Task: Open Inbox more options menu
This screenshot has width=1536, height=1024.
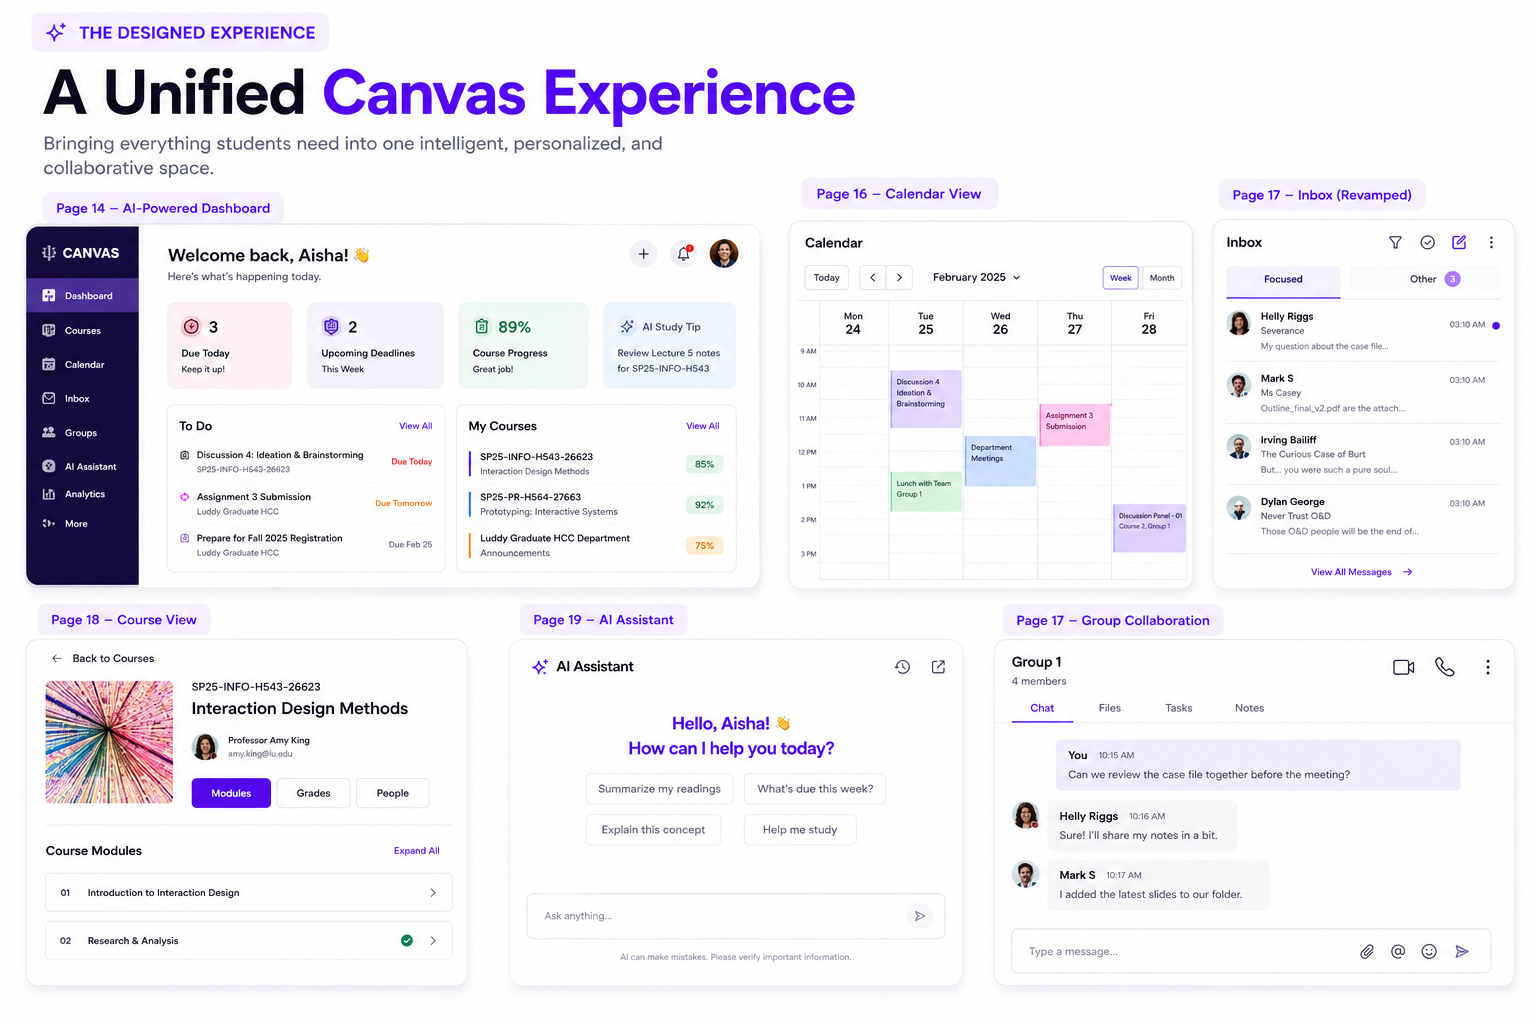Action: pos(1491,242)
